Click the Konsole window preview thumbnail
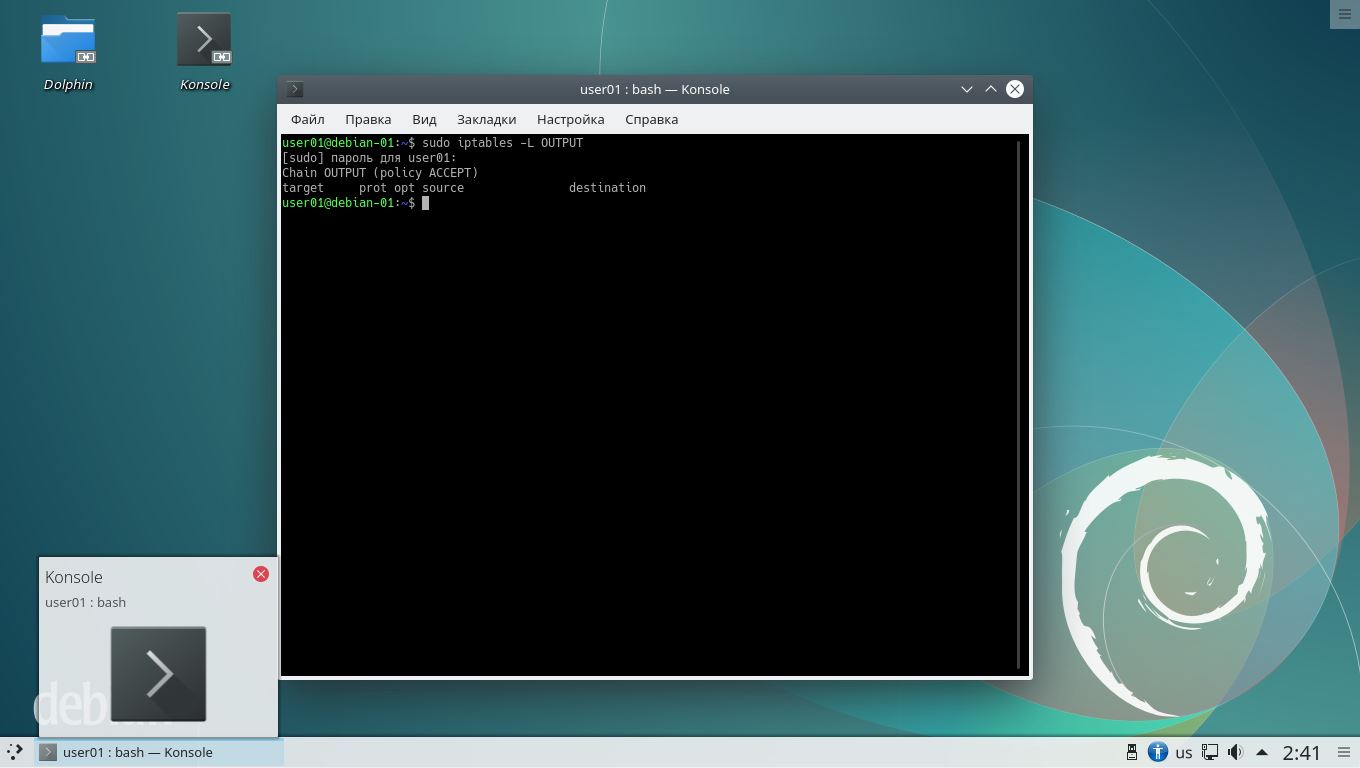 point(158,674)
